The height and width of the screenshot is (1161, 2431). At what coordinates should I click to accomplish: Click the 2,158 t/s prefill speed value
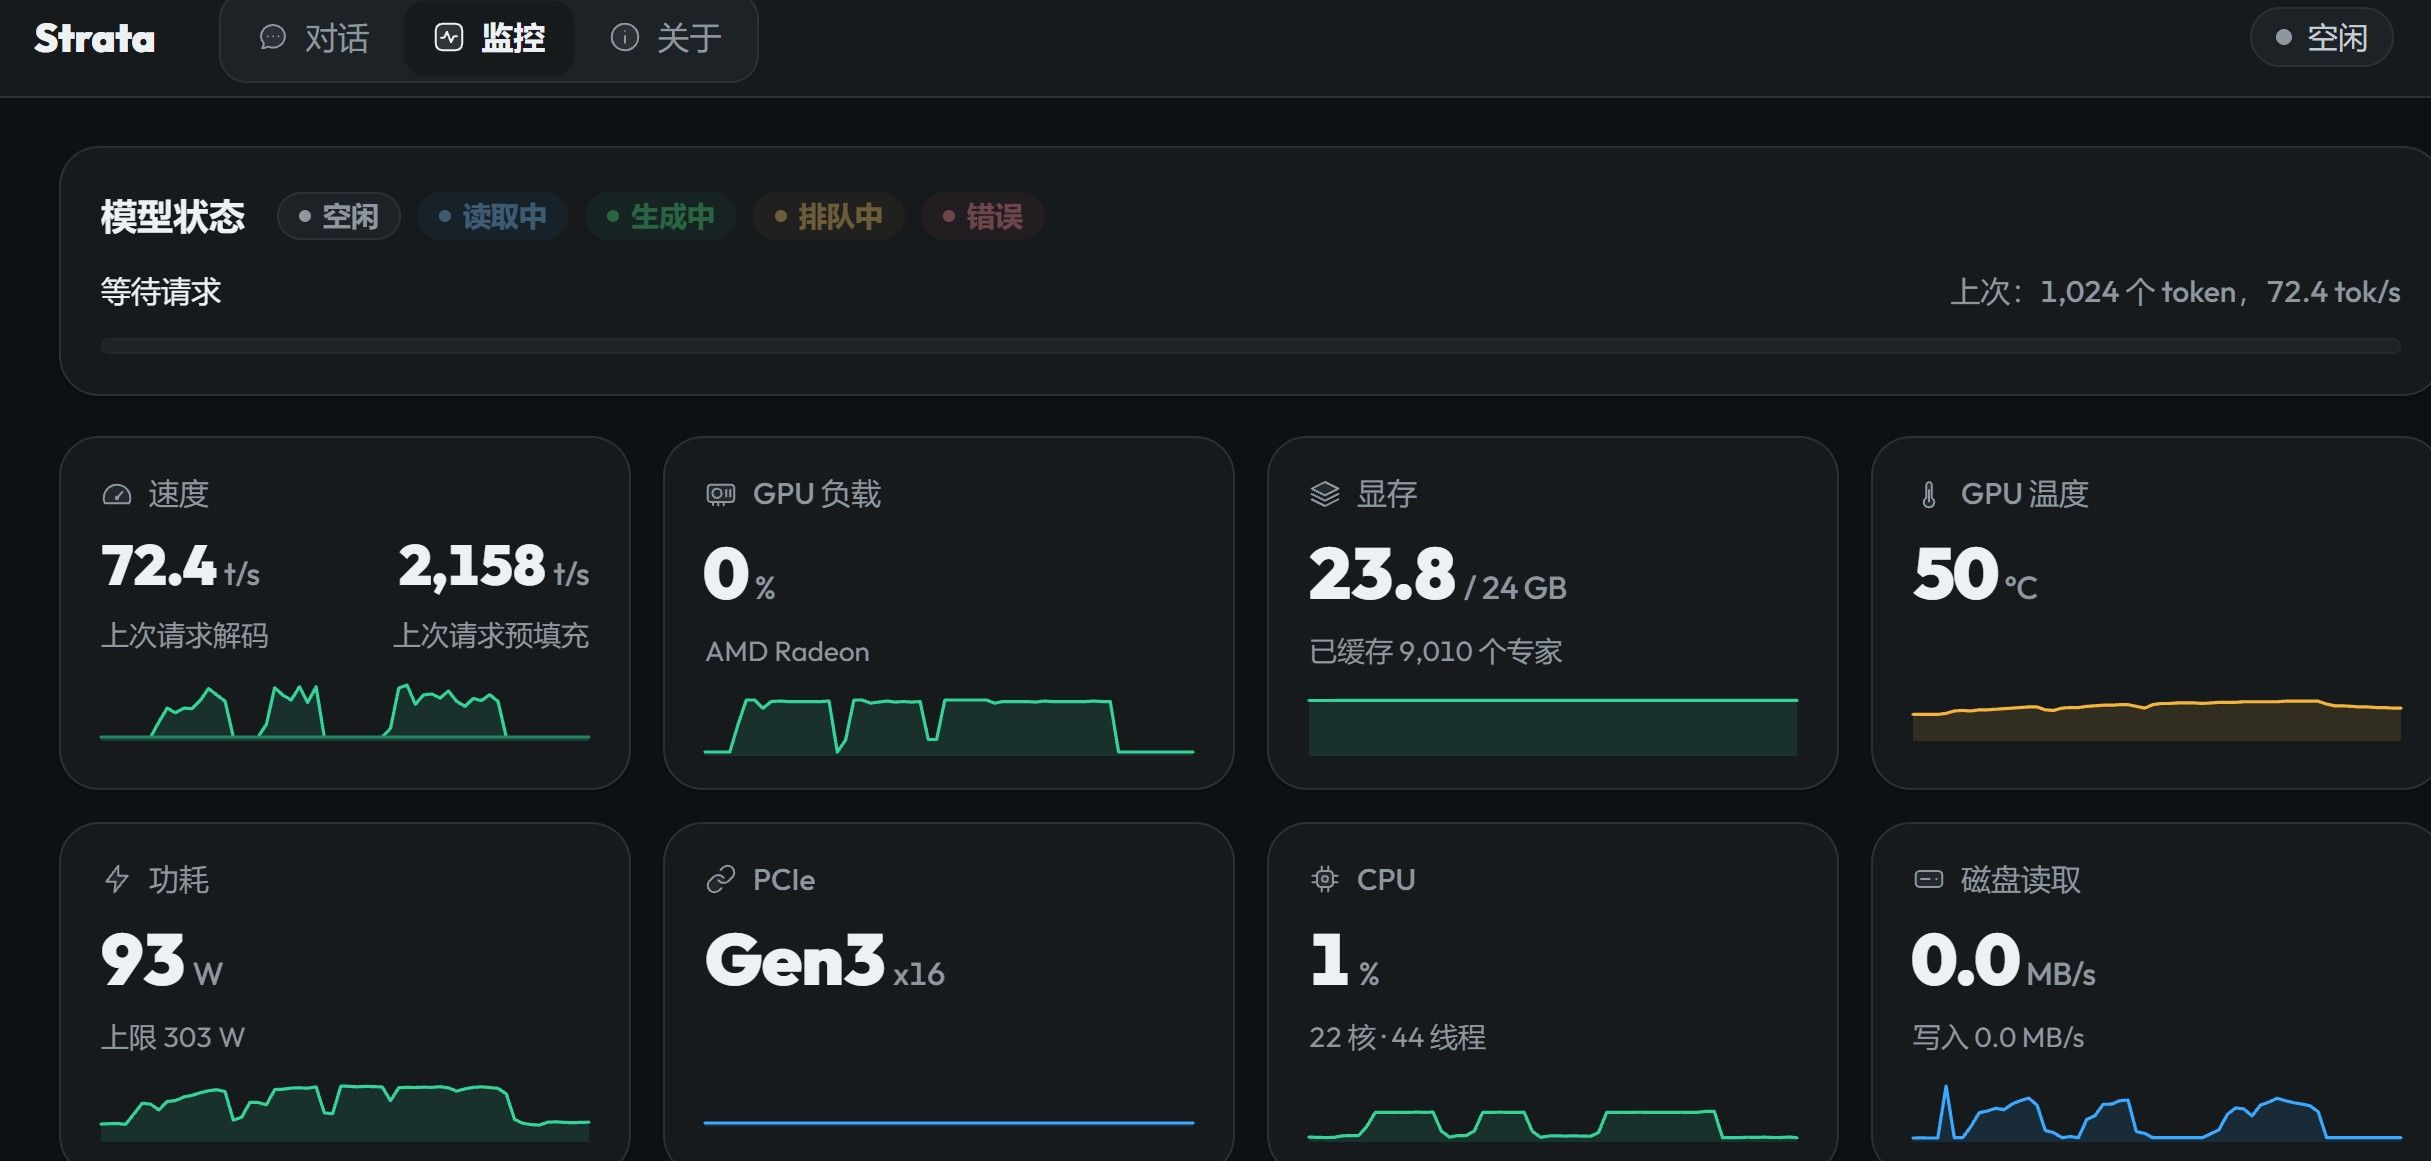[493, 567]
